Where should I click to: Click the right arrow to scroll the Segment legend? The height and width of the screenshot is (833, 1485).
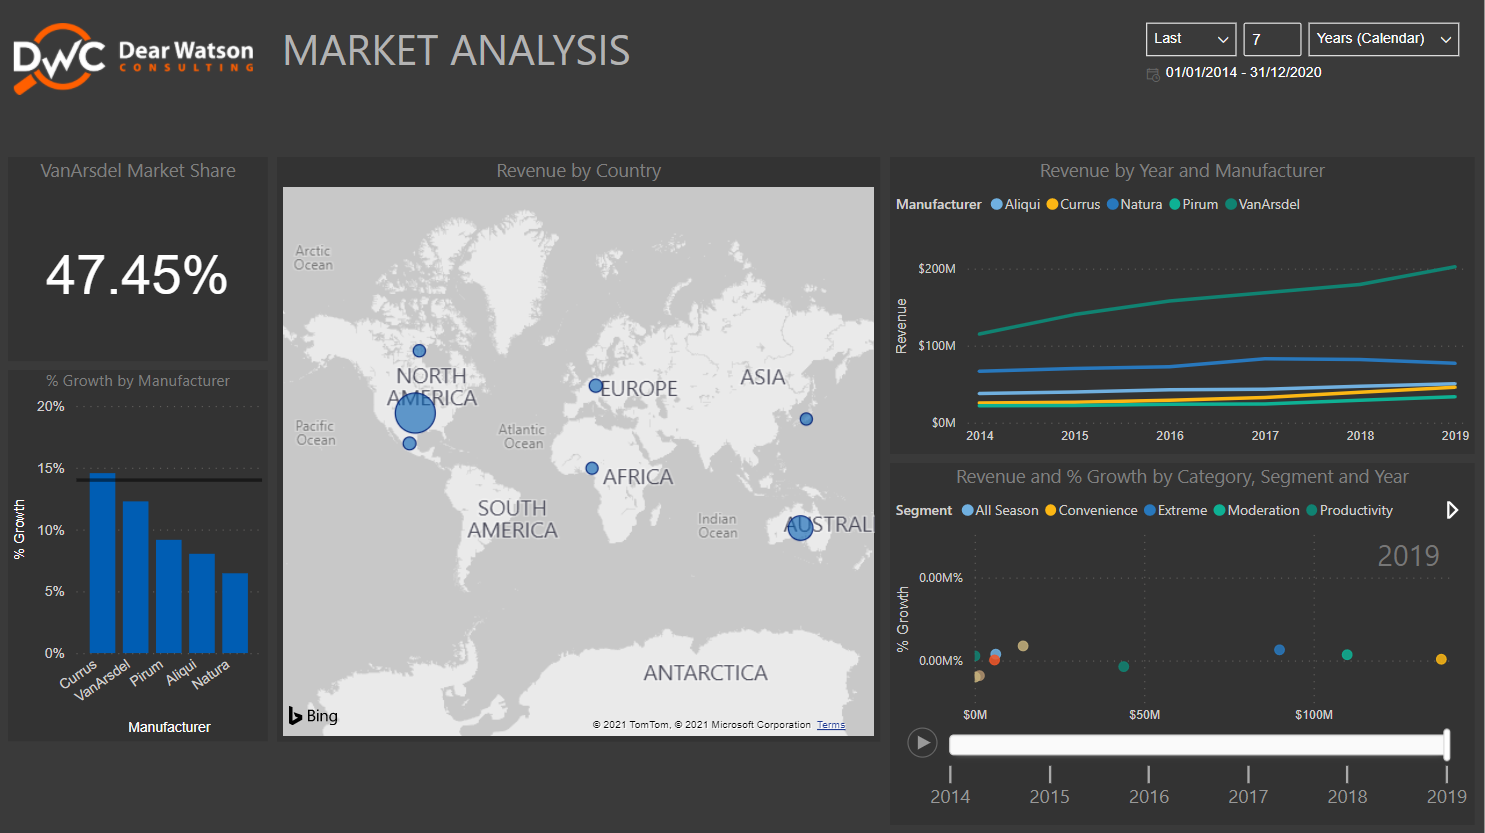1452,510
